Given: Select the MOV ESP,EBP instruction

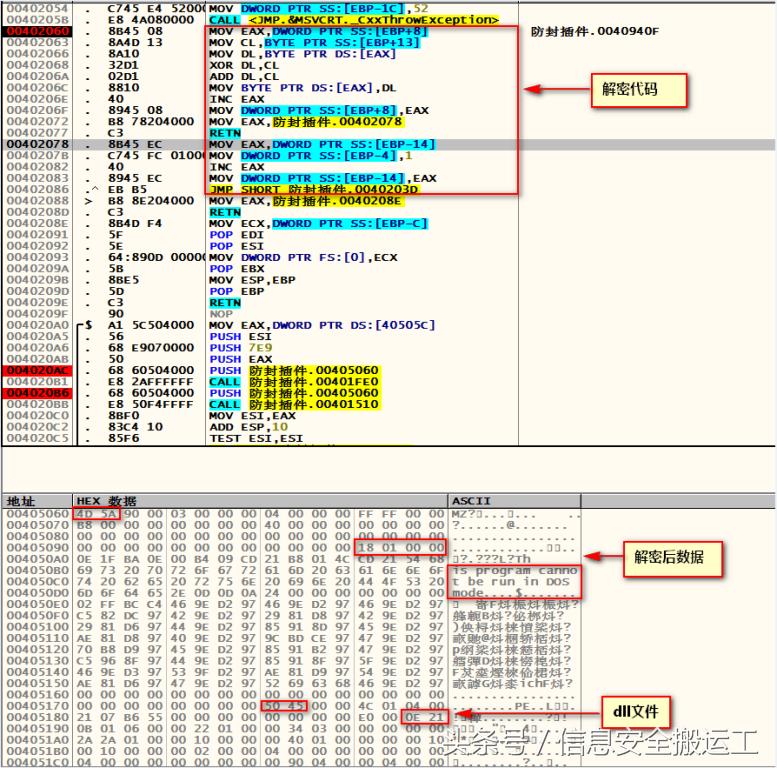Looking at the screenshot, I should [252, 280].
